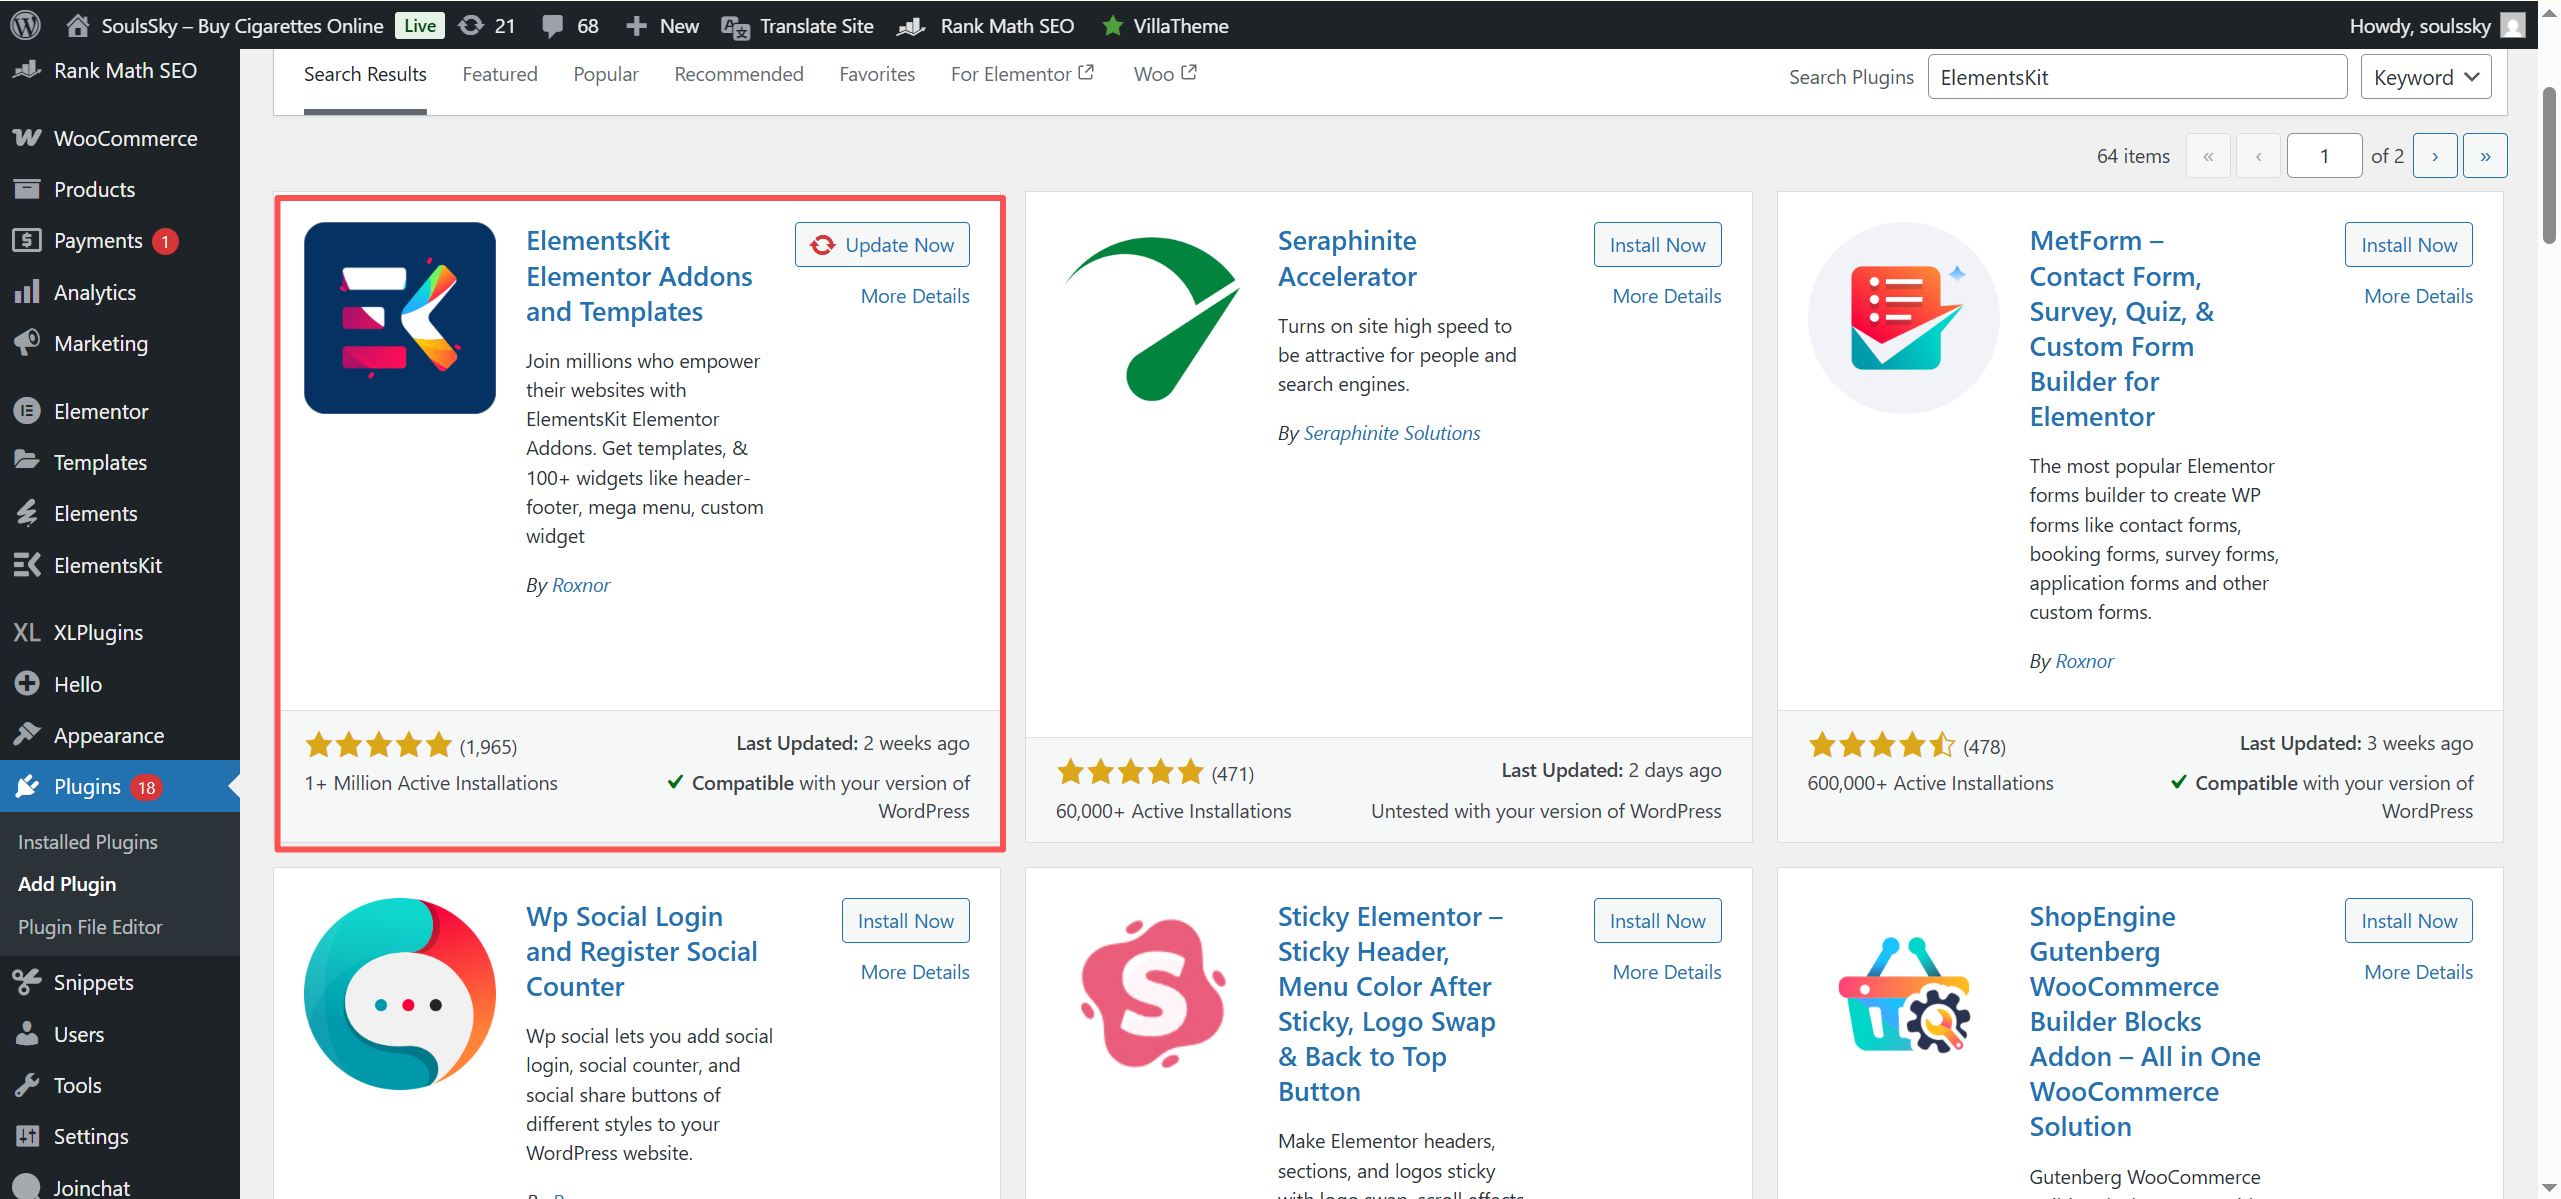Click the Marketing megaphone icon
This screenshot has height=1199, width=2561.
pos(27,343)
